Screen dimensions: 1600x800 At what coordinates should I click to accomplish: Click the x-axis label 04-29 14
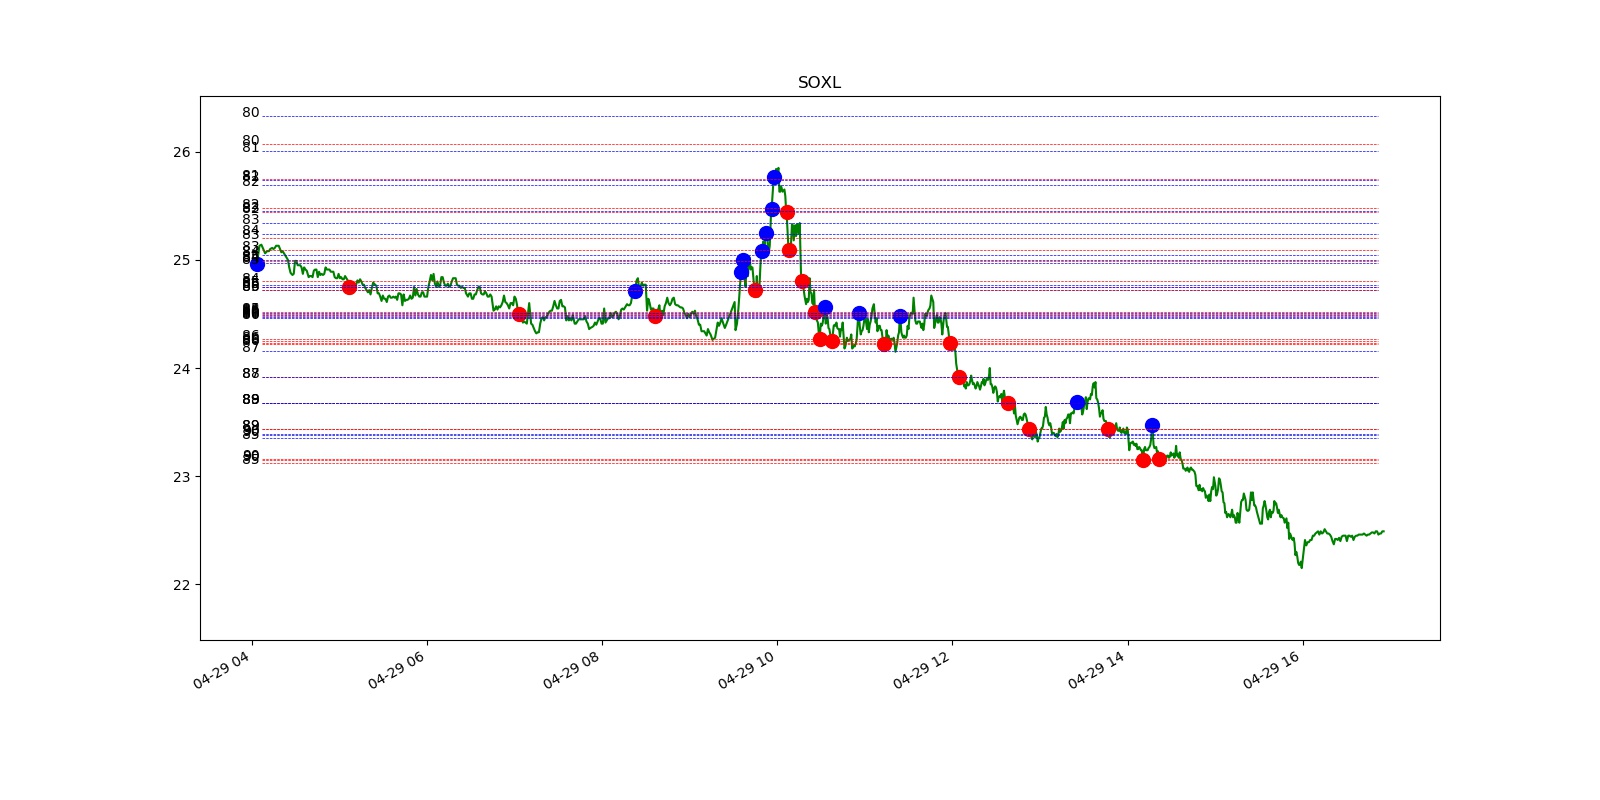point(1096,669)
